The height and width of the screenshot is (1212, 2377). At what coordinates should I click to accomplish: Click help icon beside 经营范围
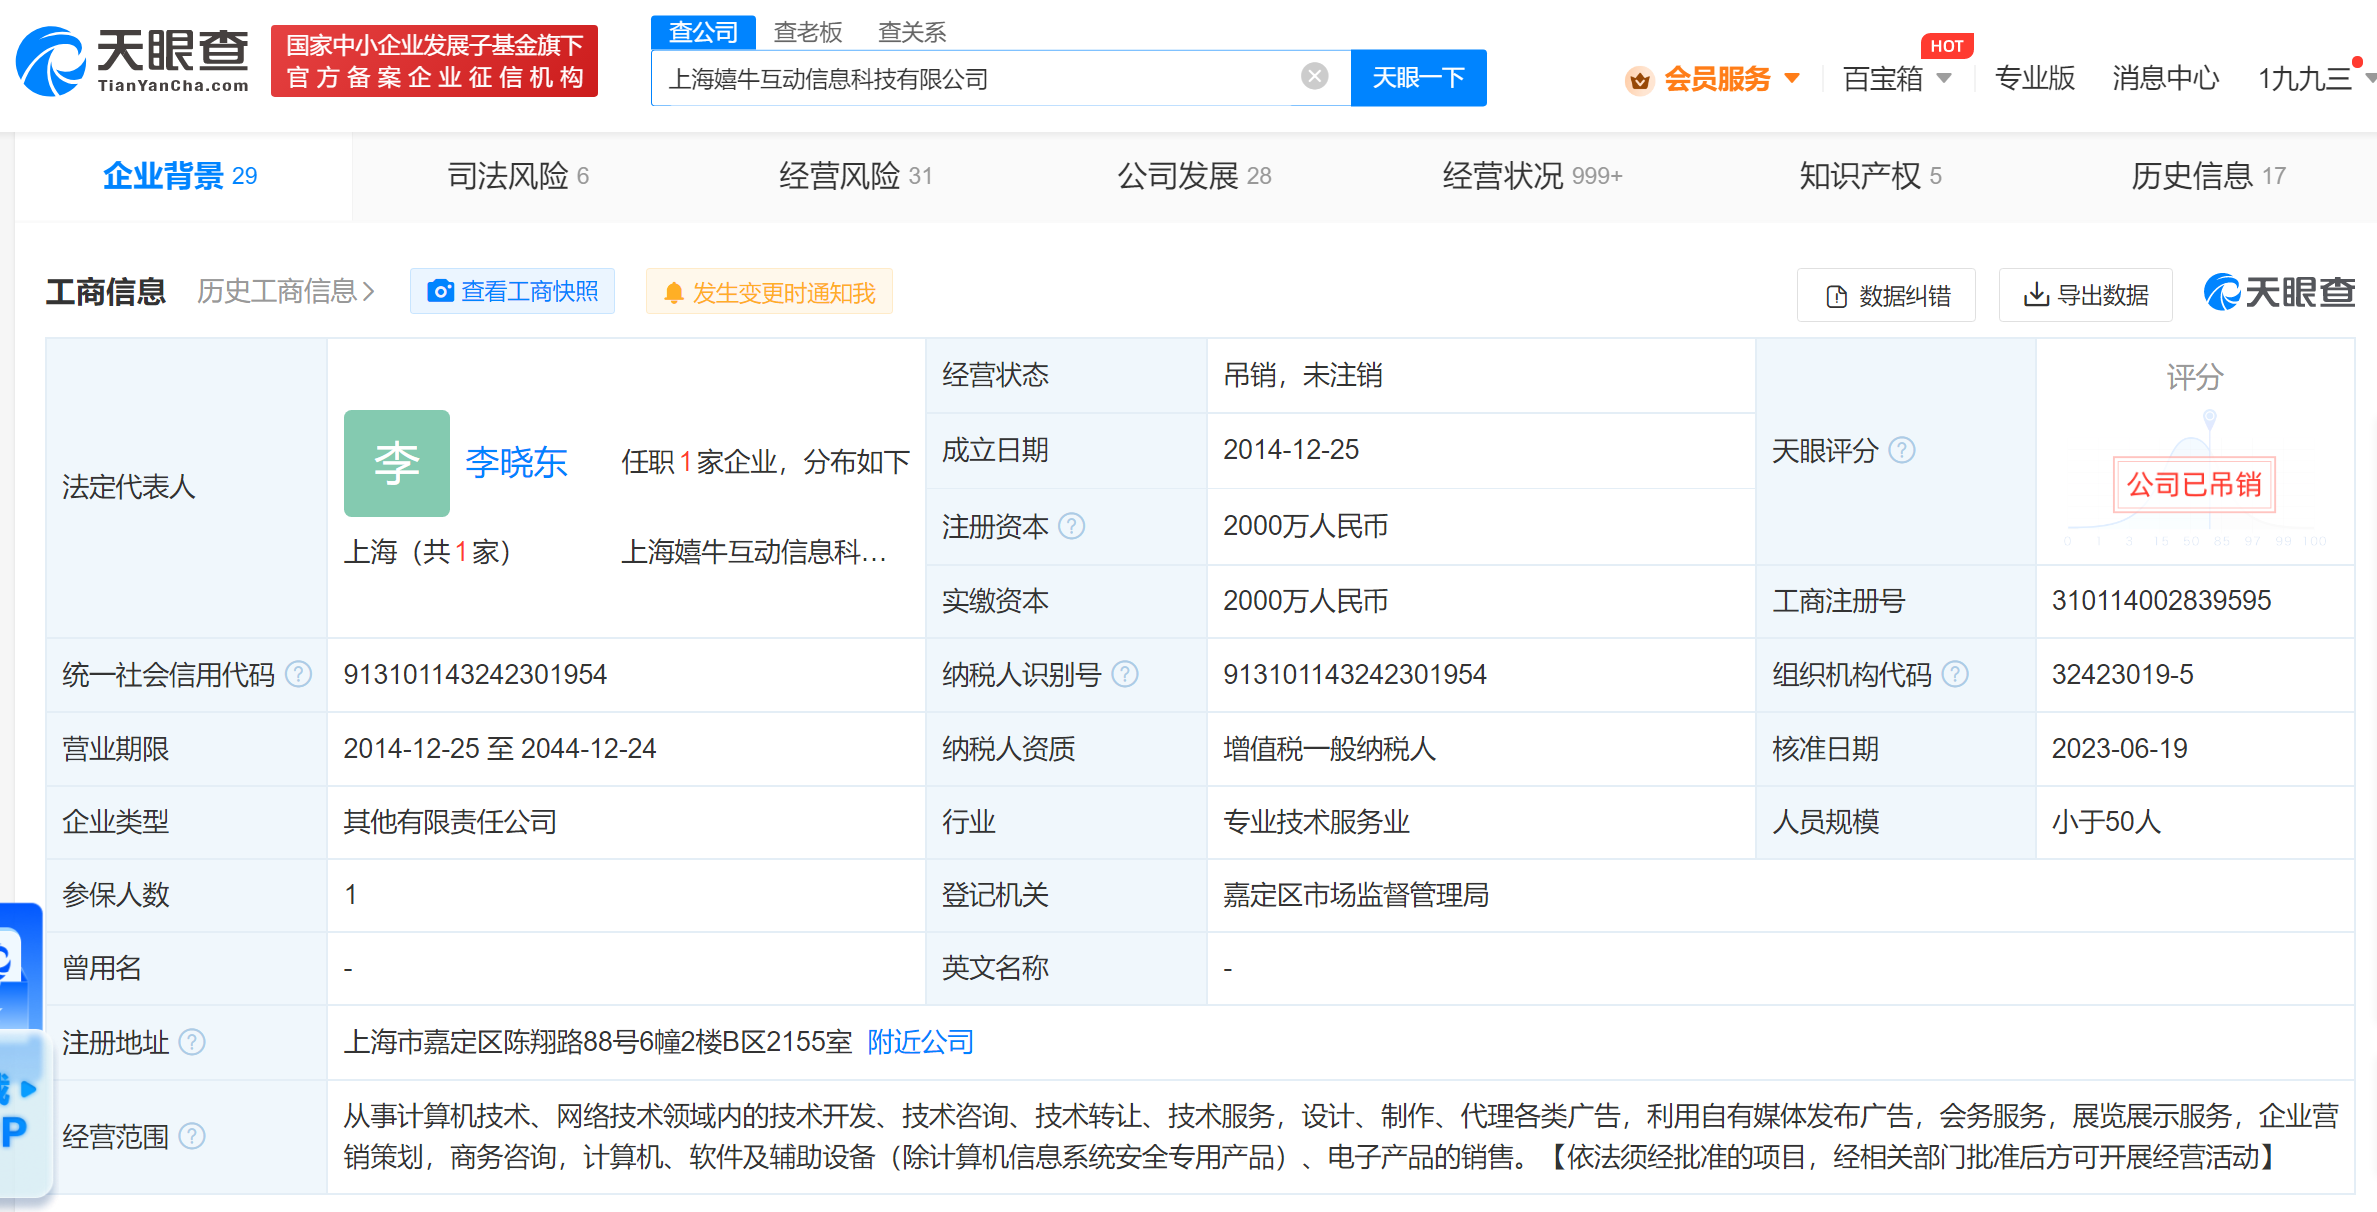pos(192,1136)
